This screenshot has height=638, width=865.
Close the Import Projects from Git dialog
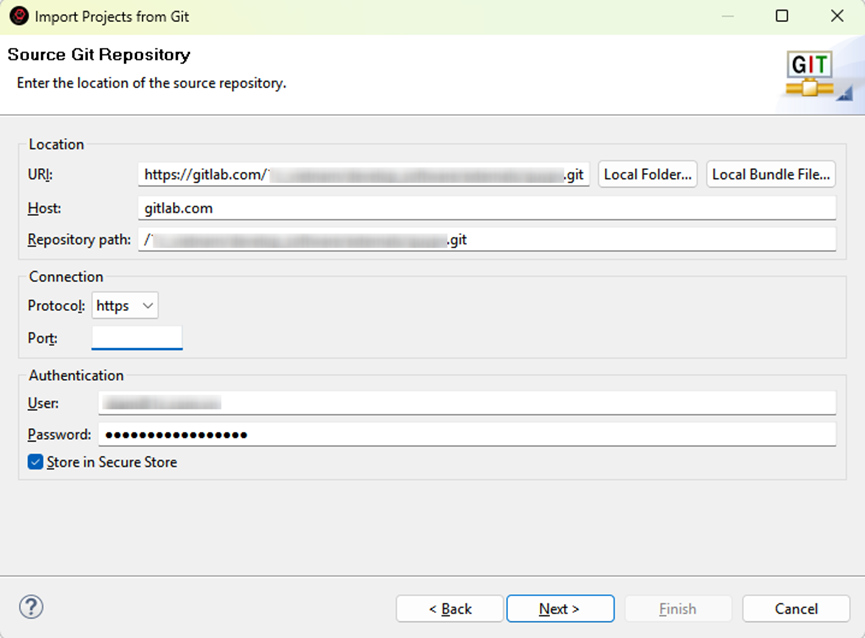pos(837,16)
